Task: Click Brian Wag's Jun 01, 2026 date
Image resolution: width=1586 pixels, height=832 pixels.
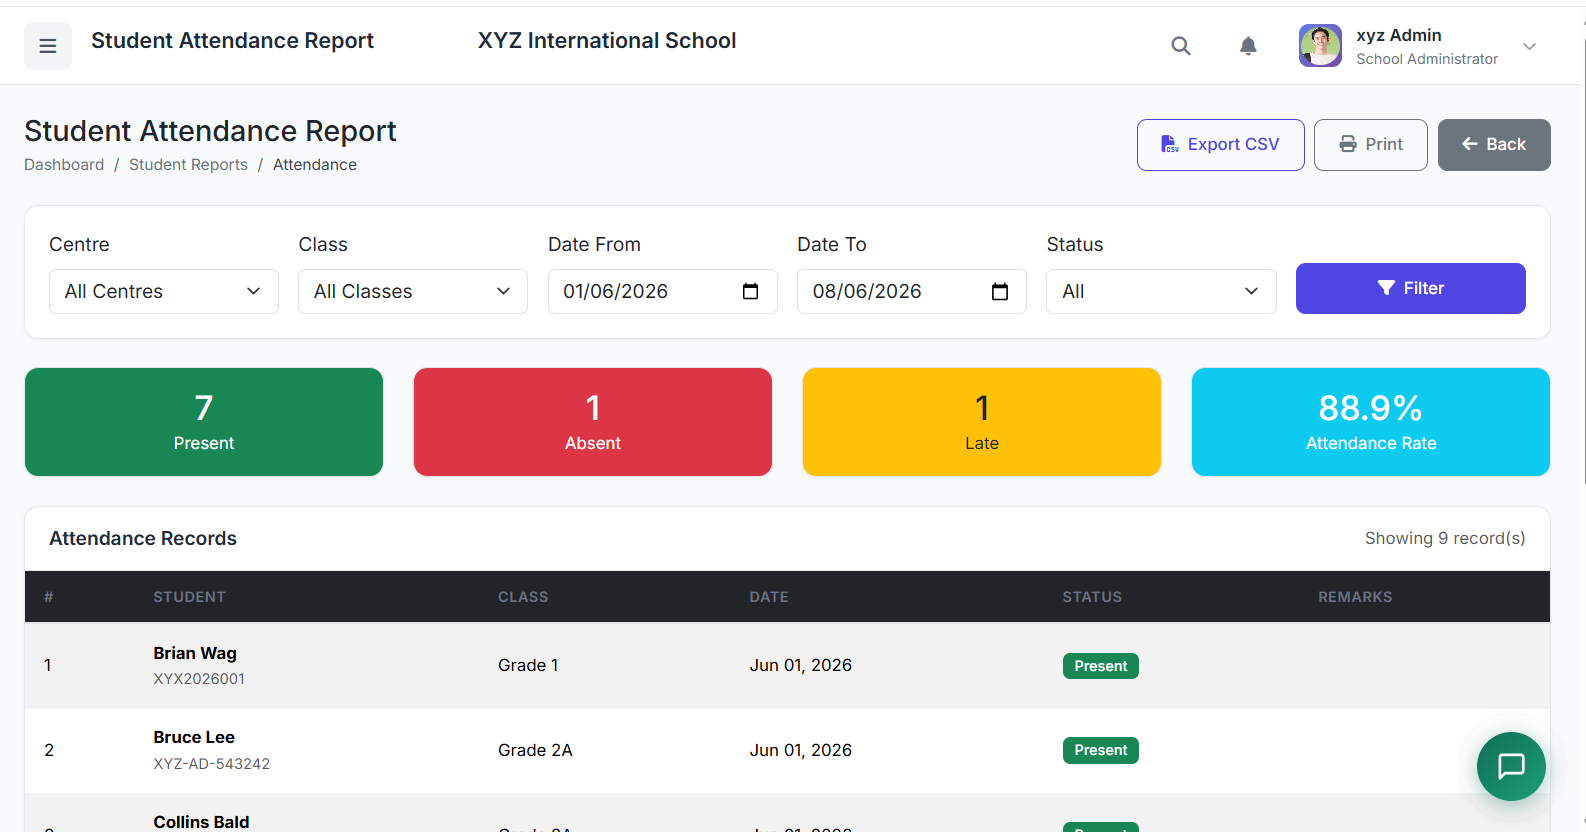Action: 801,665
